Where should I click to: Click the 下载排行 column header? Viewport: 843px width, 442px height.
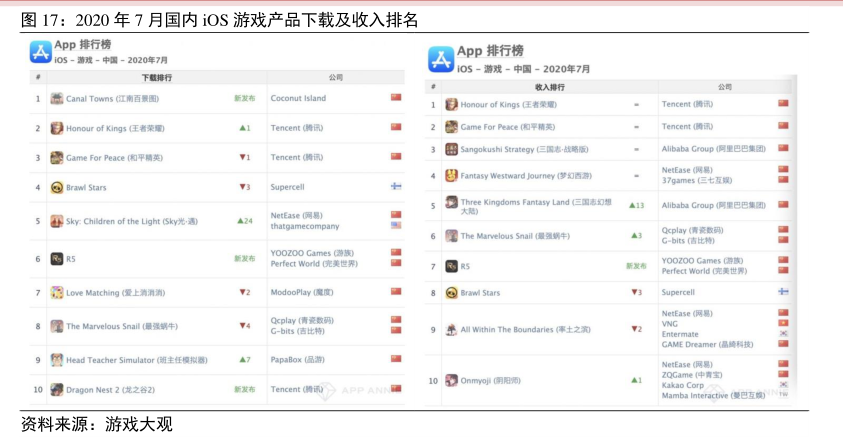[156, 77]
